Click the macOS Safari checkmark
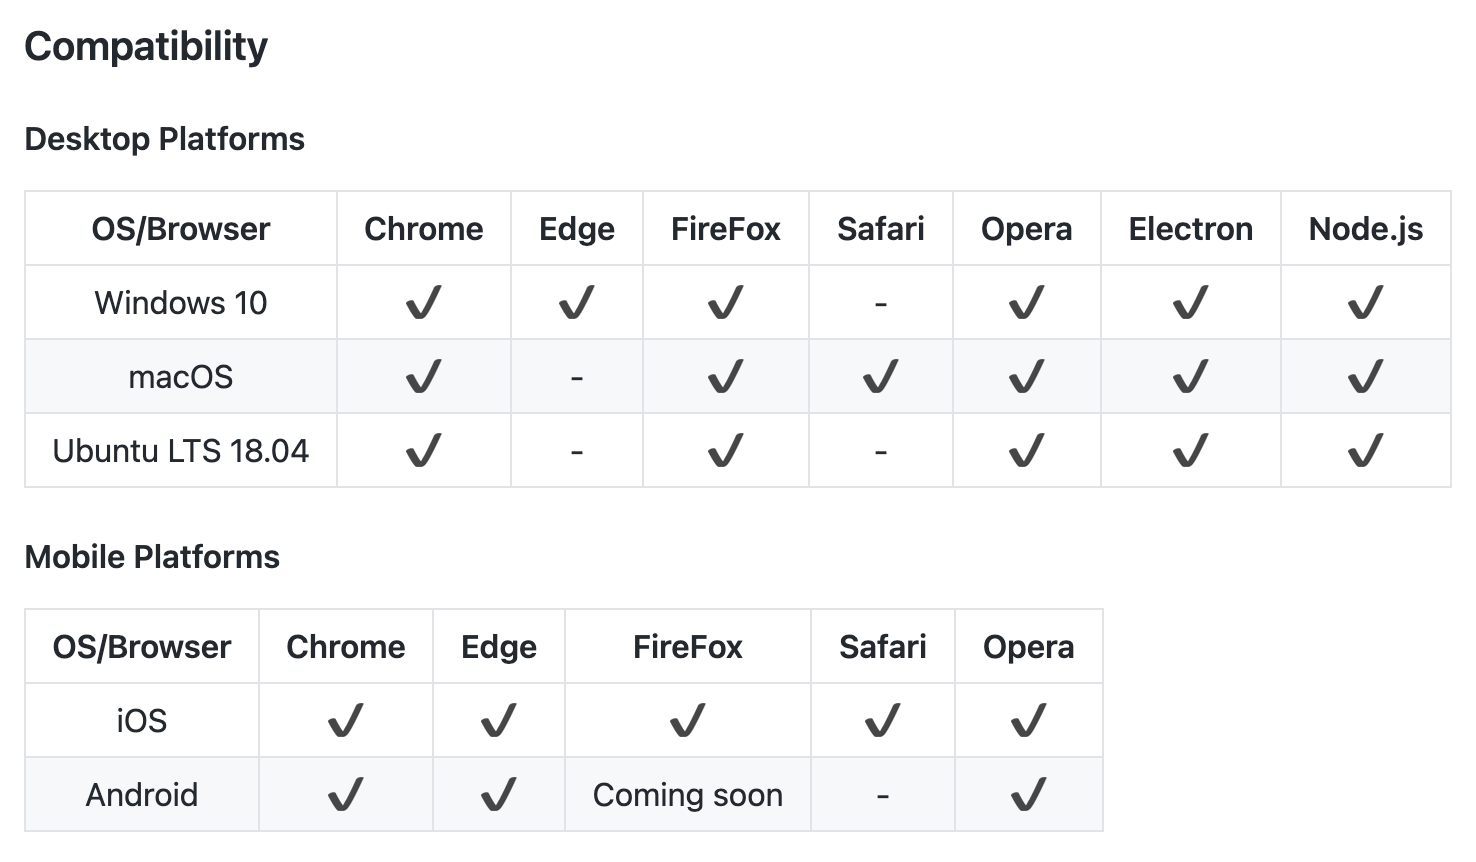This screenshot has height=862, width=1476. pyautogui.click(x=880, y=376)
